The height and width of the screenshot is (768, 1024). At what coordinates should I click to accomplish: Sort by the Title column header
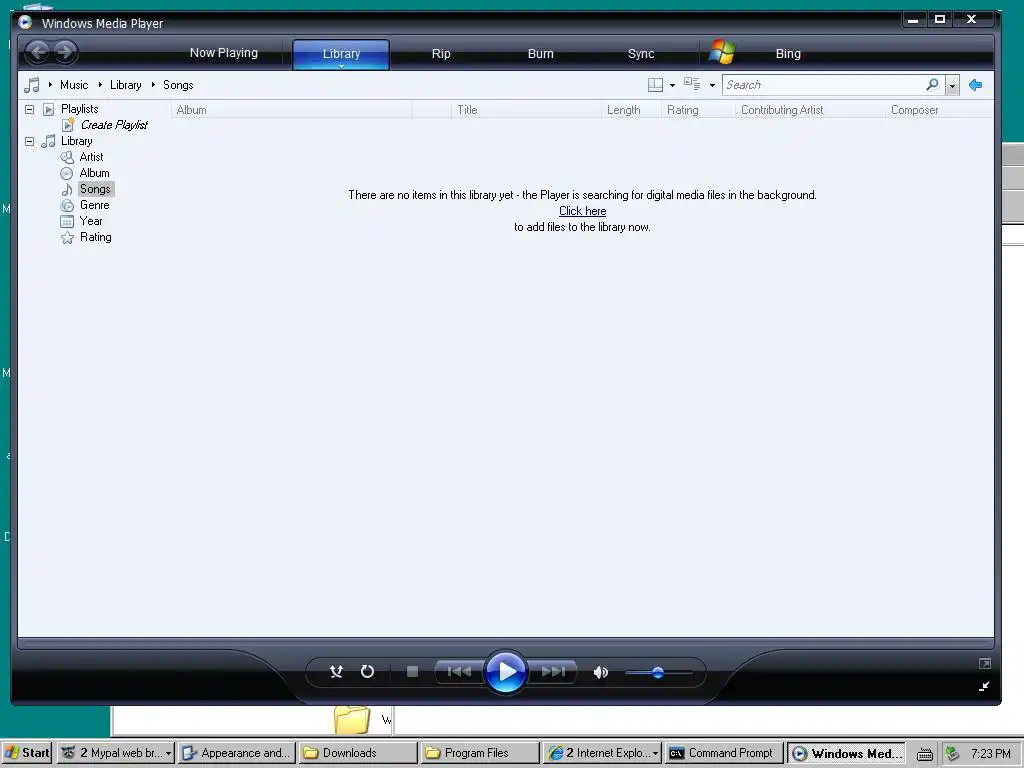coord(526,110)
